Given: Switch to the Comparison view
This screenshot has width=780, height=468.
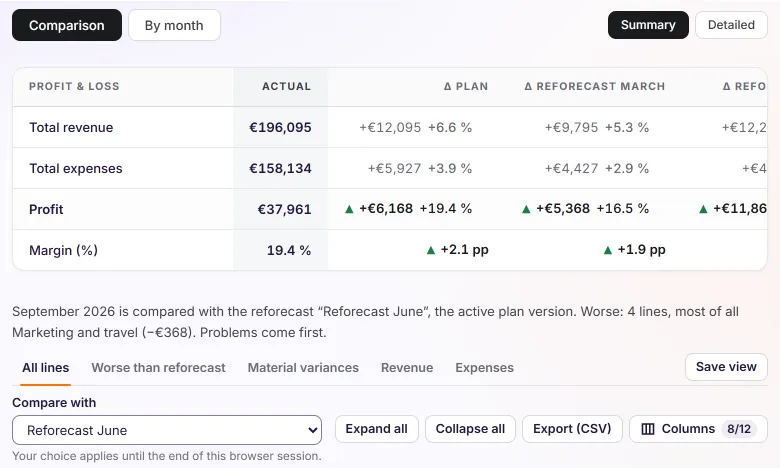Looking at the screenshot, I should (x=67, y=25).
